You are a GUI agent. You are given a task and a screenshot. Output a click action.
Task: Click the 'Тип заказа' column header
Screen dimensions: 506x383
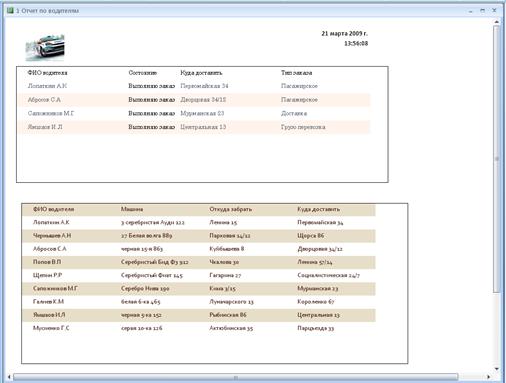click(x=296, y=73)
